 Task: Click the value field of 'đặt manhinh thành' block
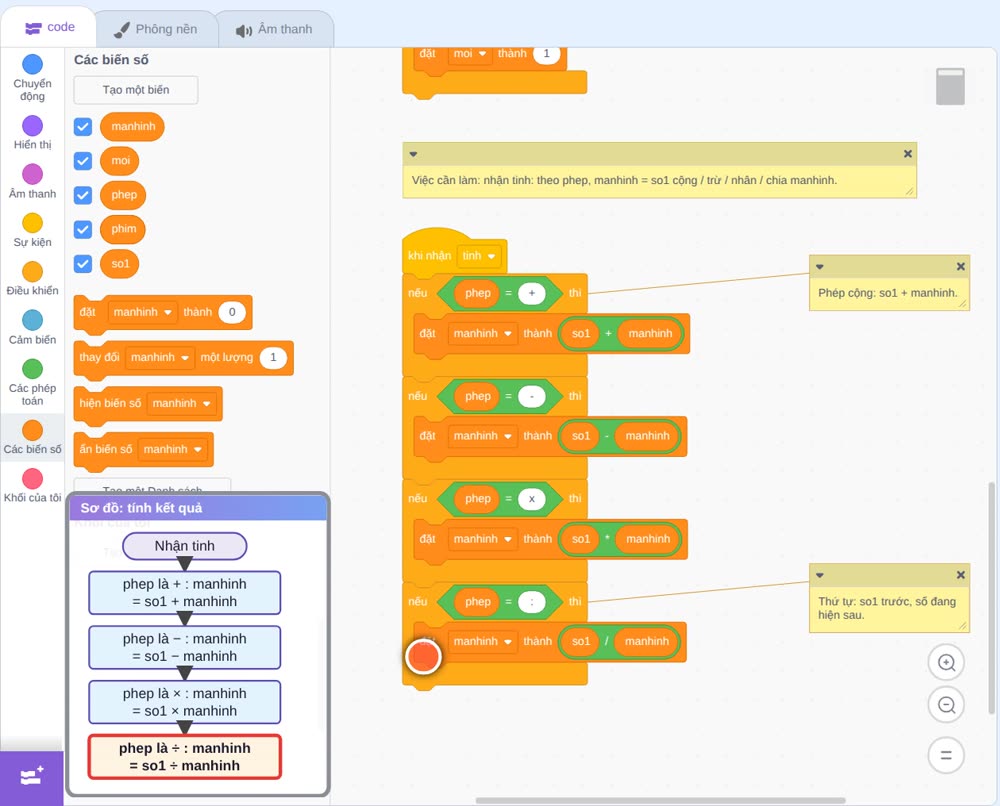point(232,312)
